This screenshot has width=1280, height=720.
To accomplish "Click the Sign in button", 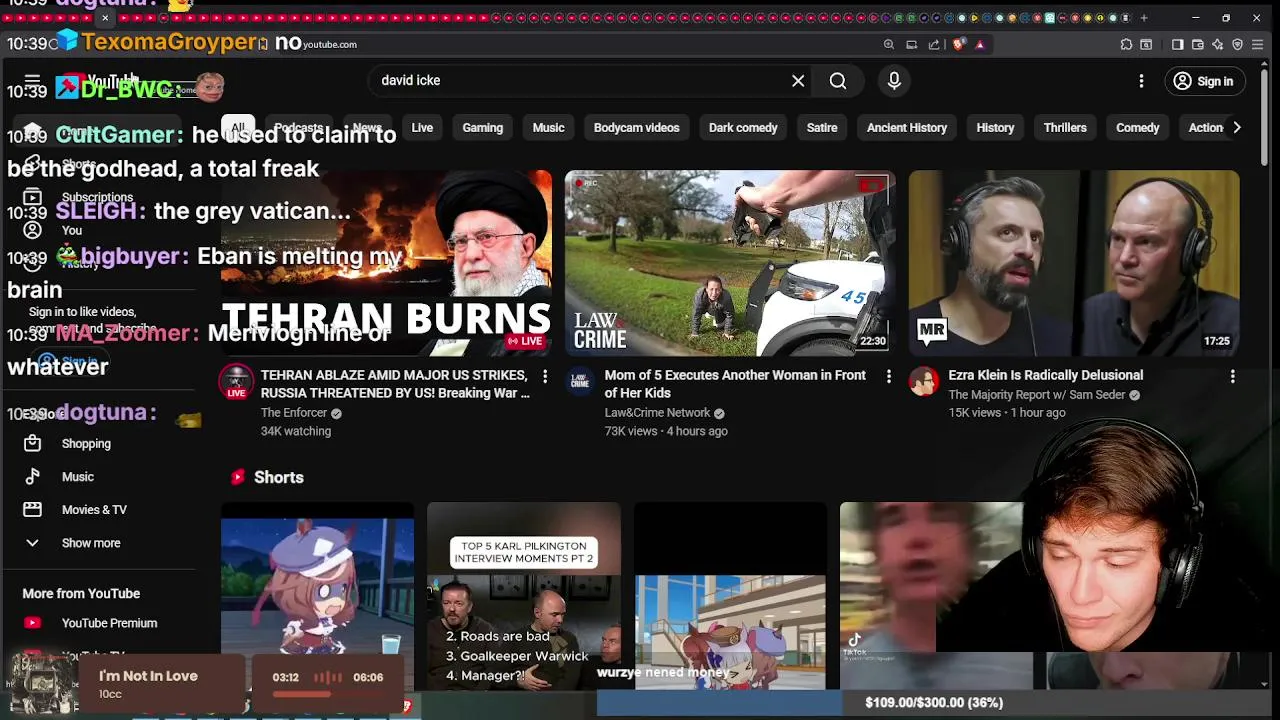I will click(1204, 81).
